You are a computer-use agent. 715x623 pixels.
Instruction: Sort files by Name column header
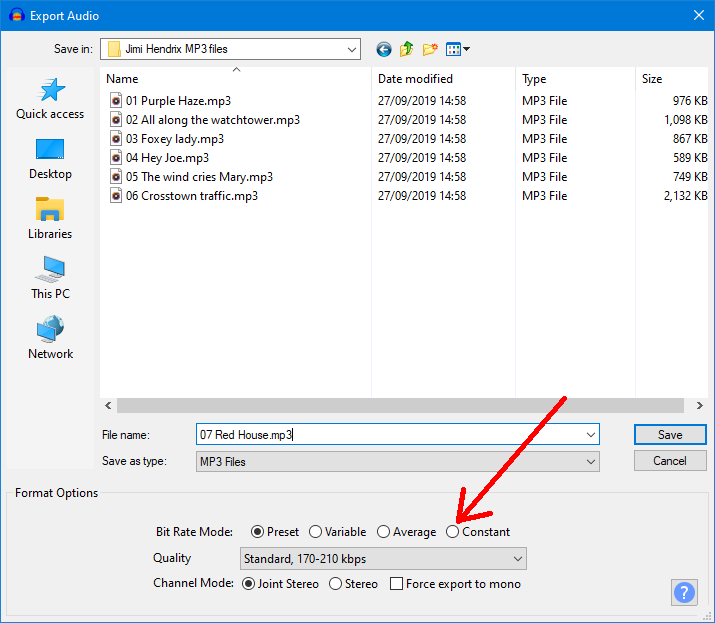pyautogui.click(x=123, y=79)
